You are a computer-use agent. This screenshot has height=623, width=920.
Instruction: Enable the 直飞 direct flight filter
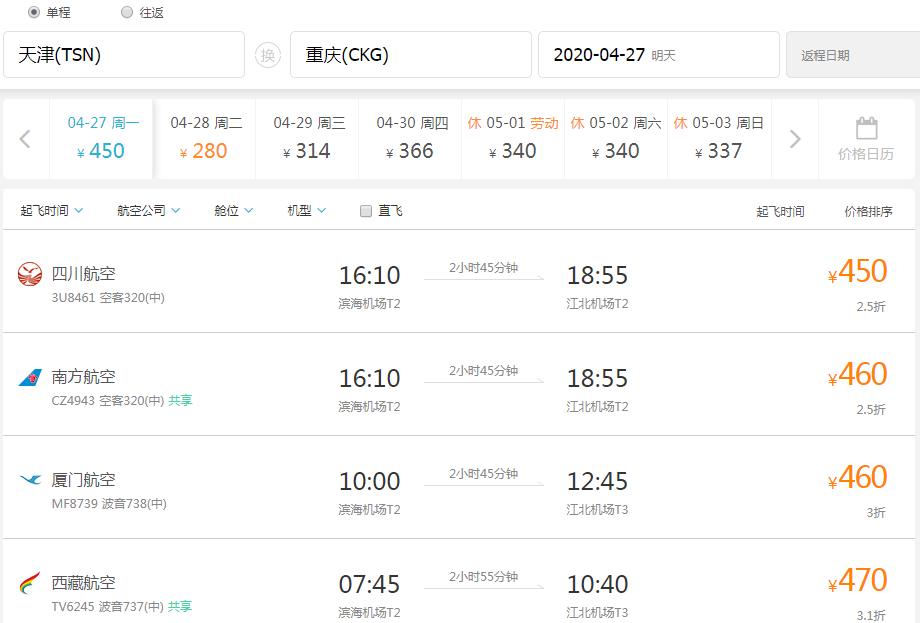(365, 210)
